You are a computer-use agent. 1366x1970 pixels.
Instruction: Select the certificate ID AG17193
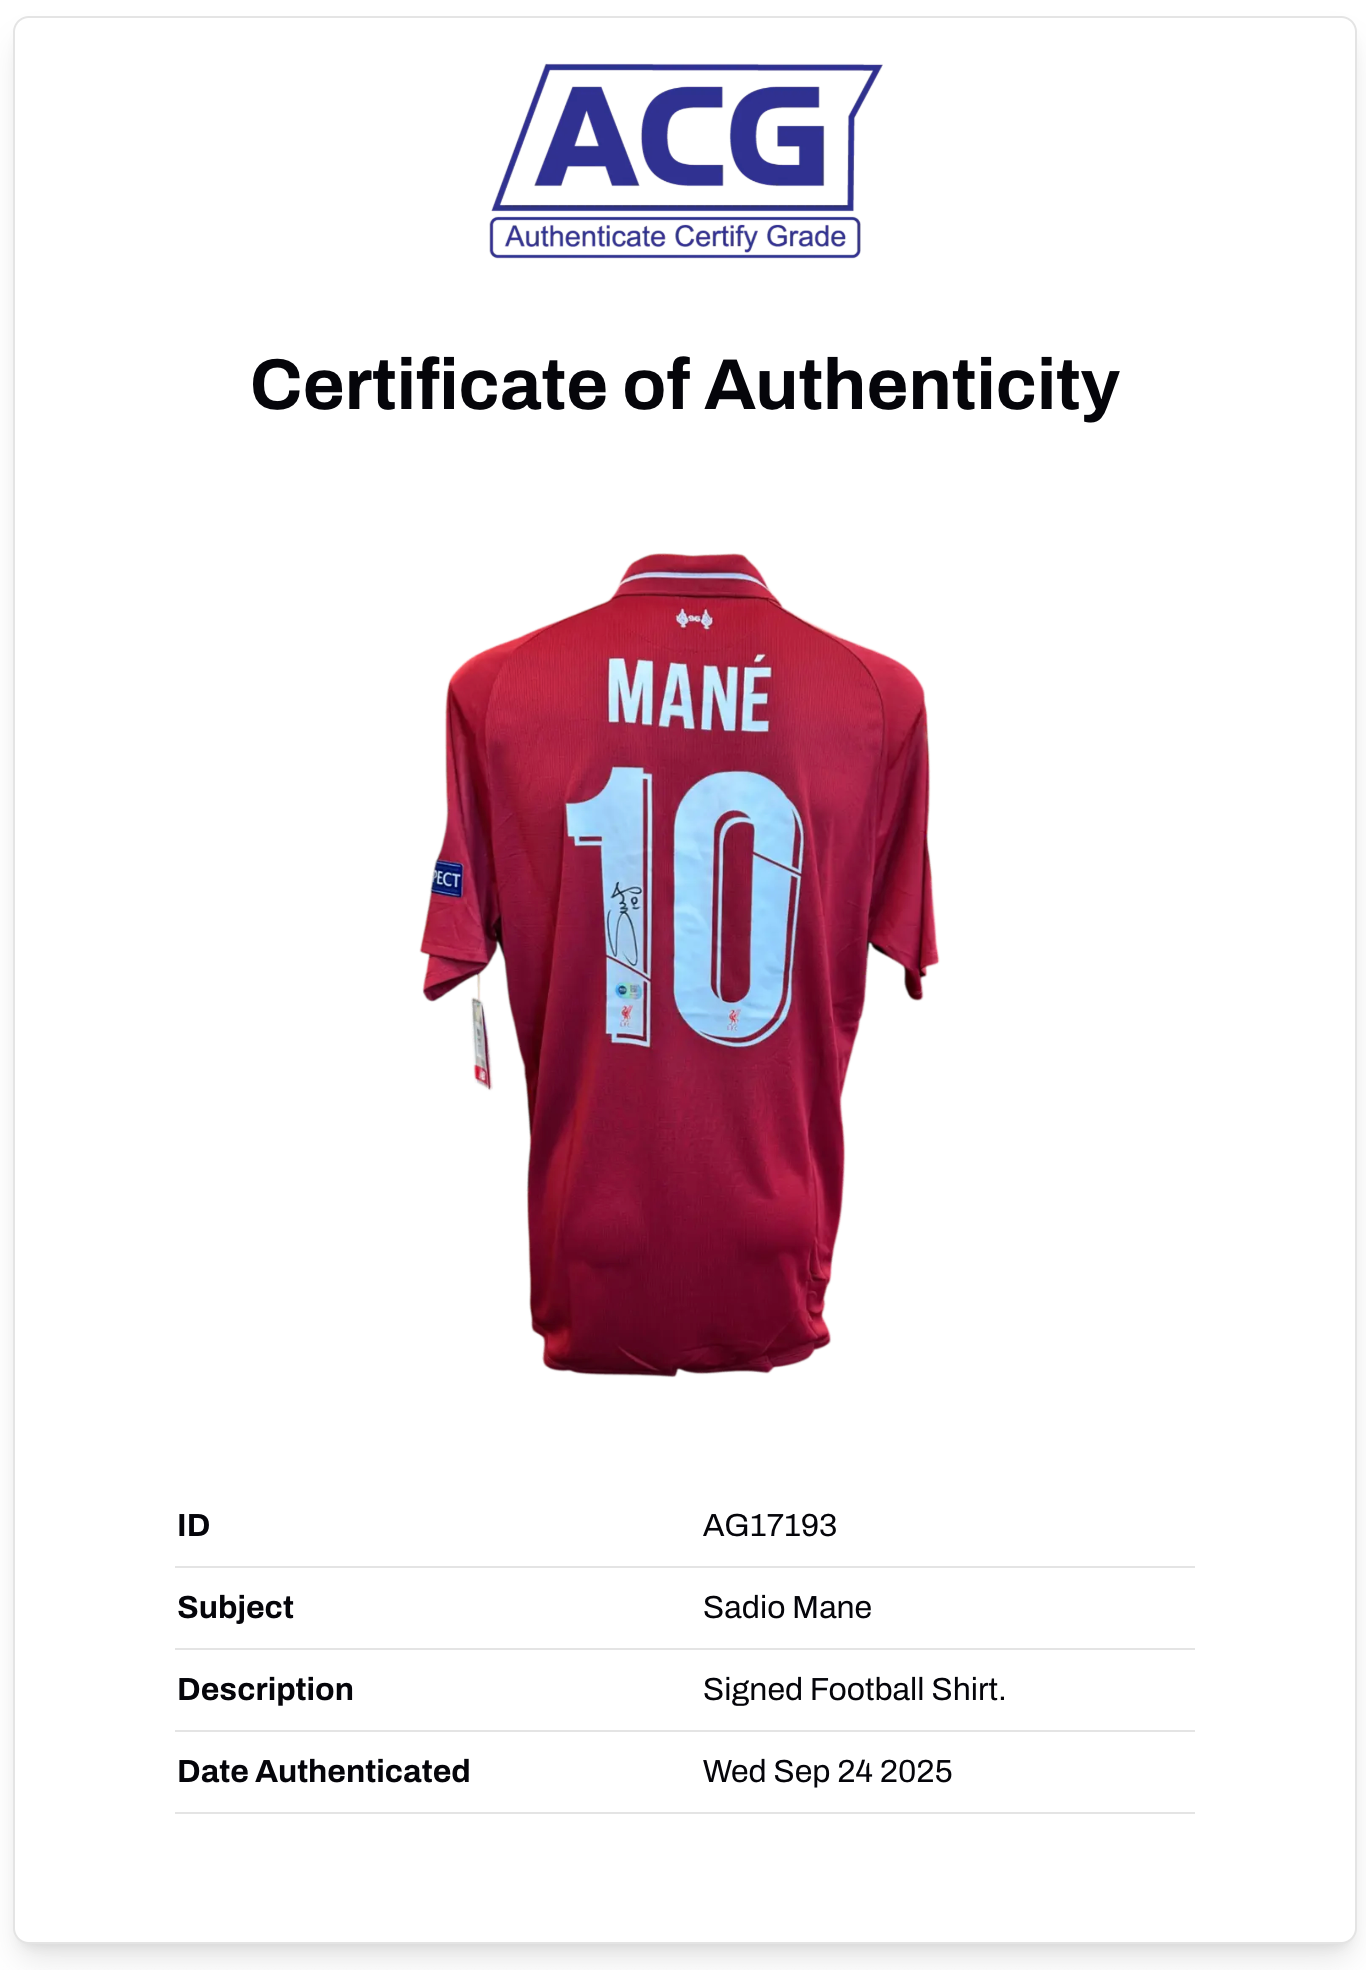[x=769, y=1525]
